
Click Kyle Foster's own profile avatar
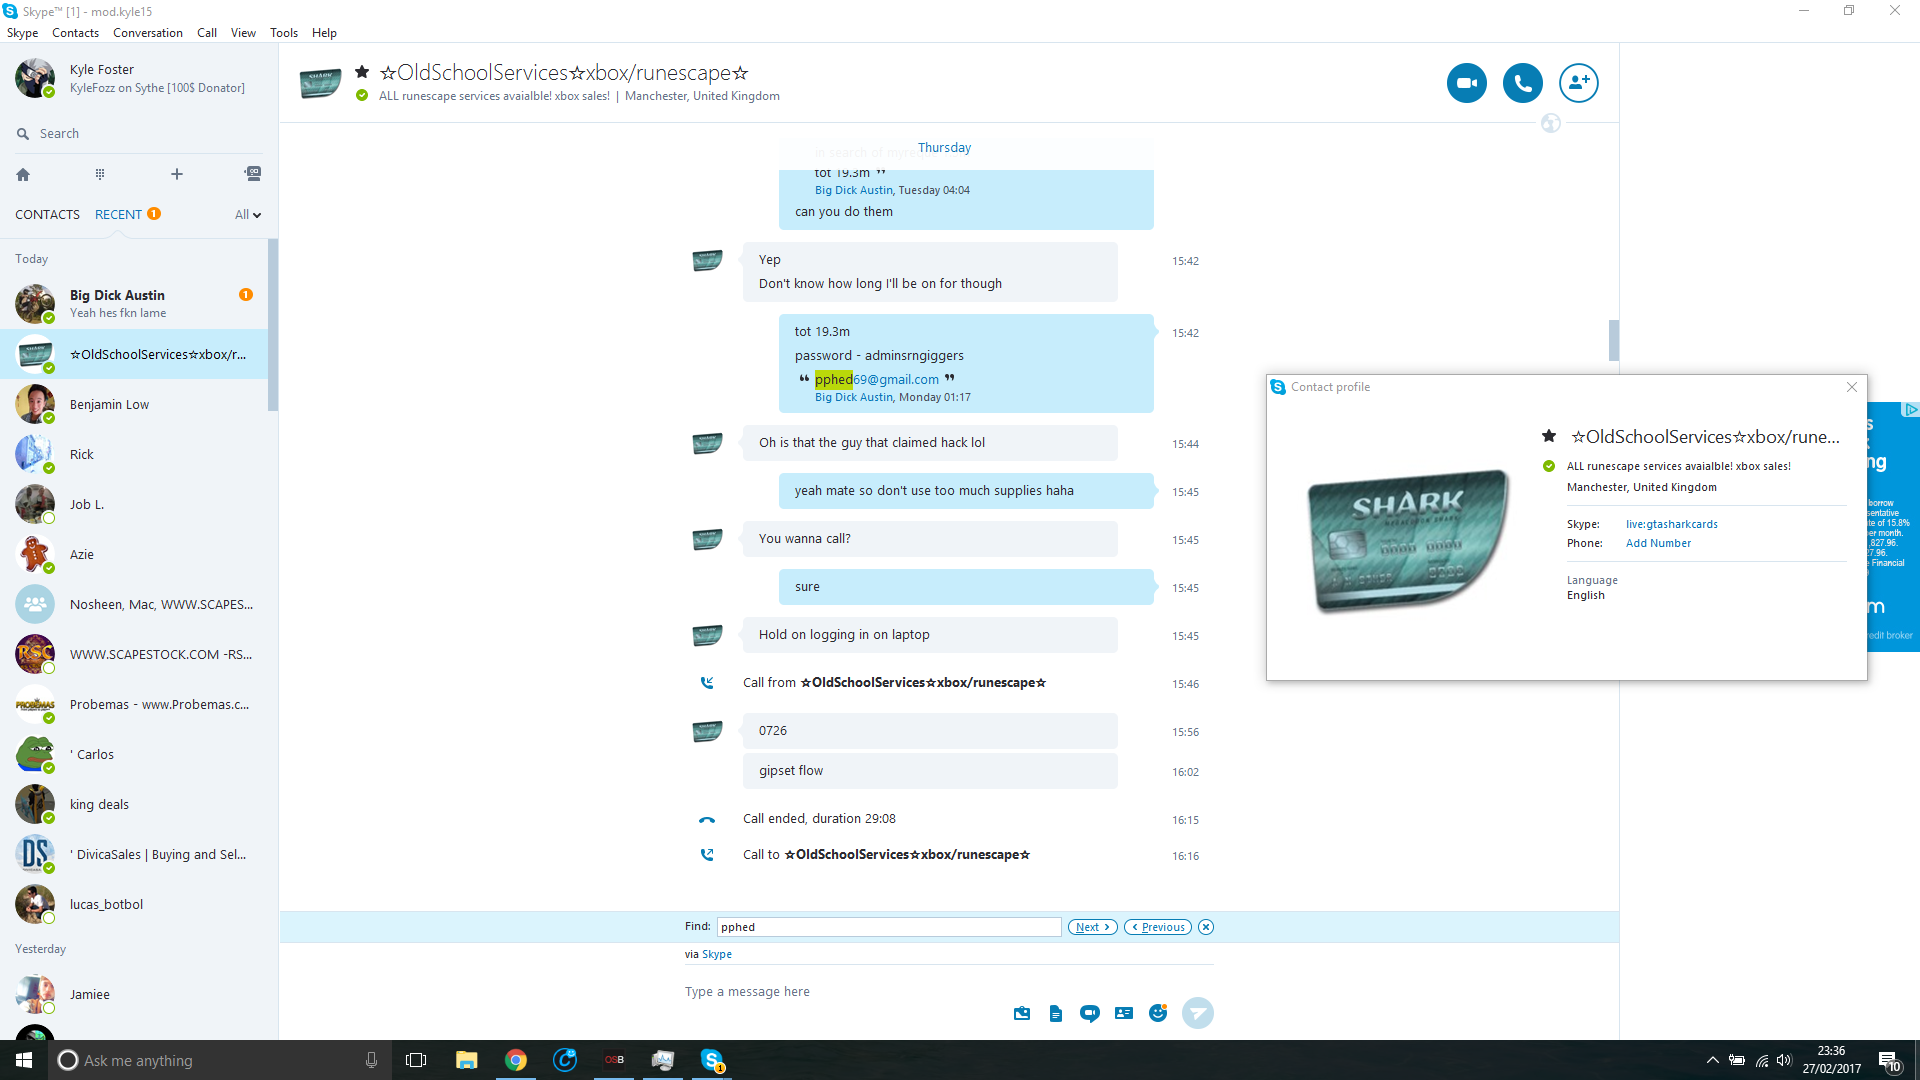coord(35,78)
